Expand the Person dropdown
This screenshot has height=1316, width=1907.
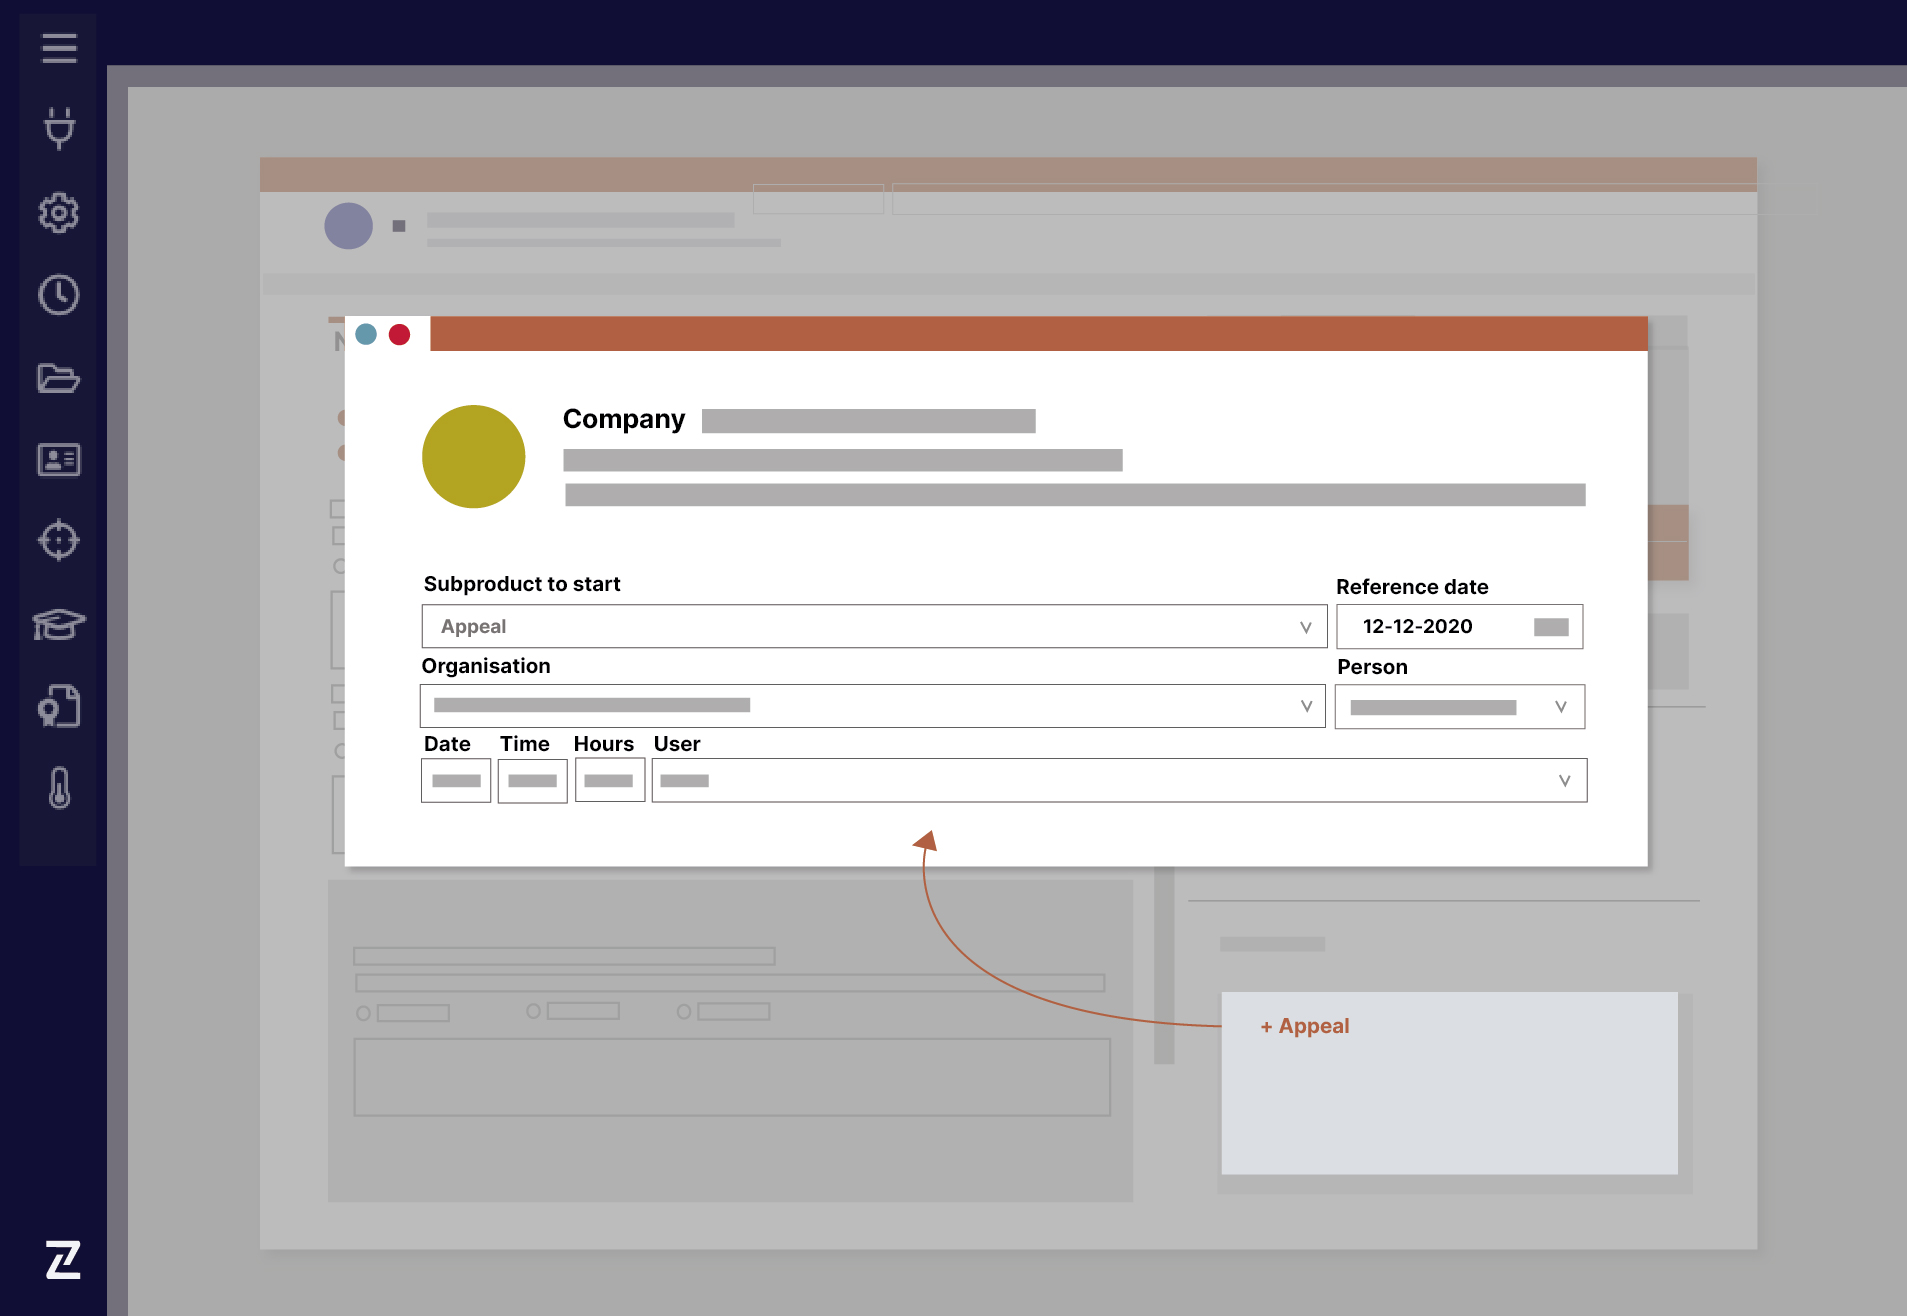pyautogui.click(x=1459, y=707)
